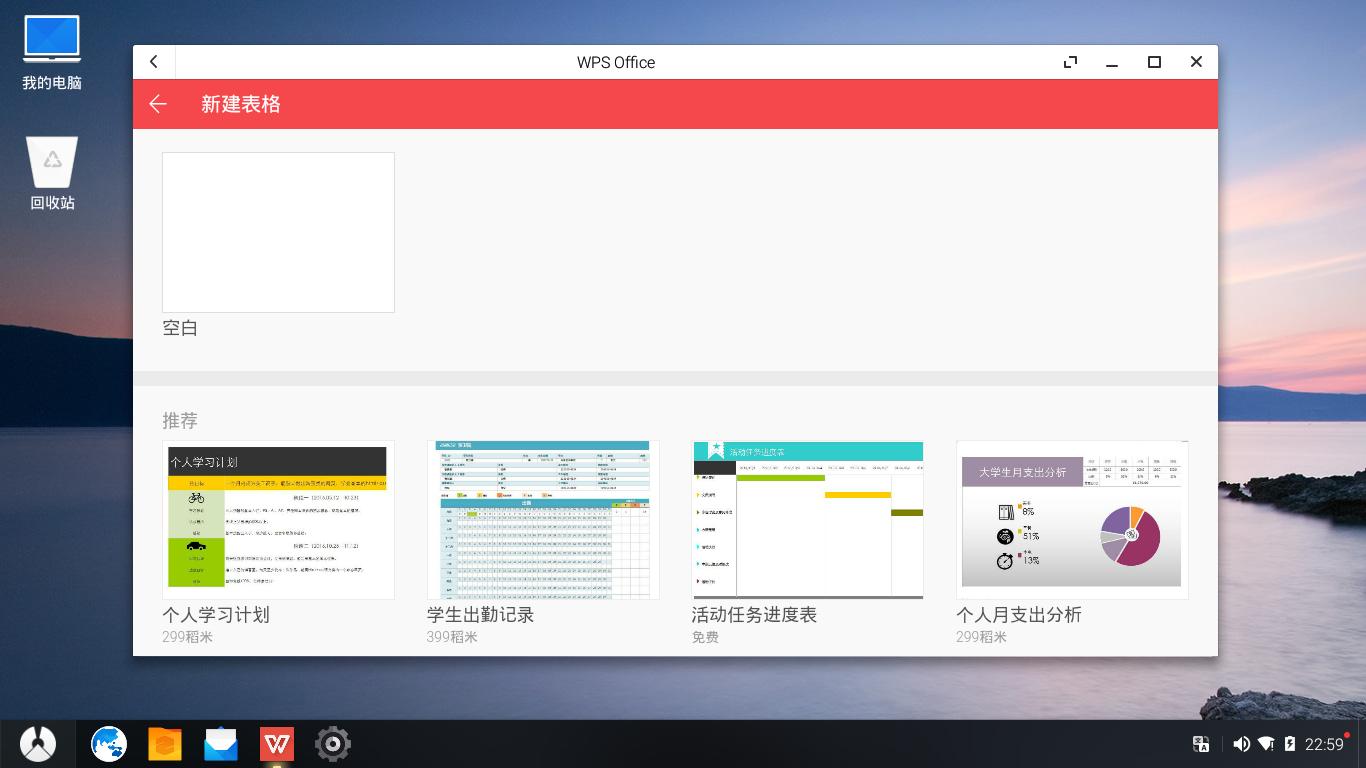Select the free 活动任务进度表 template
The height and width of the screenshot is (768, 1366).
tap(807, 519)
